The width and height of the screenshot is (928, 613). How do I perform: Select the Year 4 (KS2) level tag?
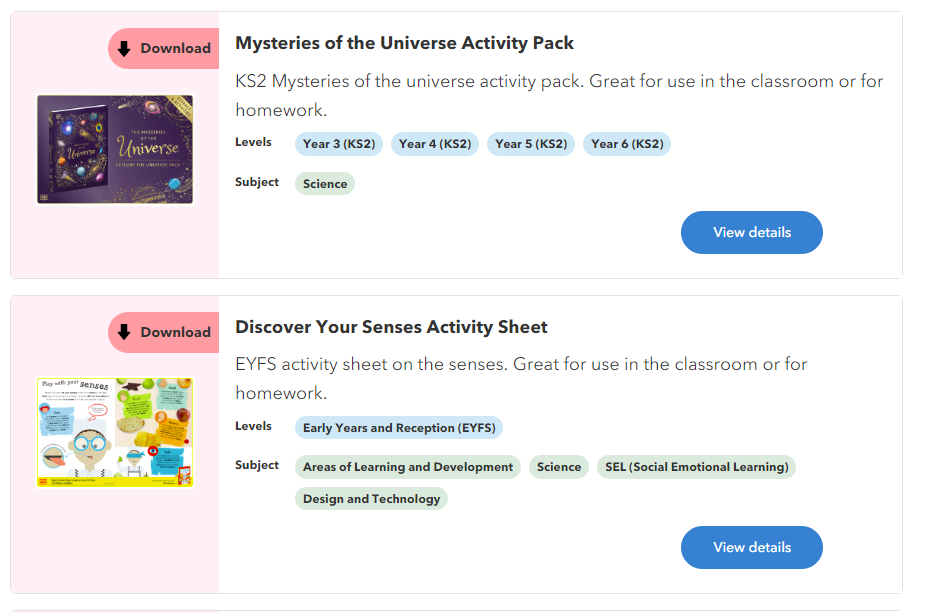[x=435, y=144]
